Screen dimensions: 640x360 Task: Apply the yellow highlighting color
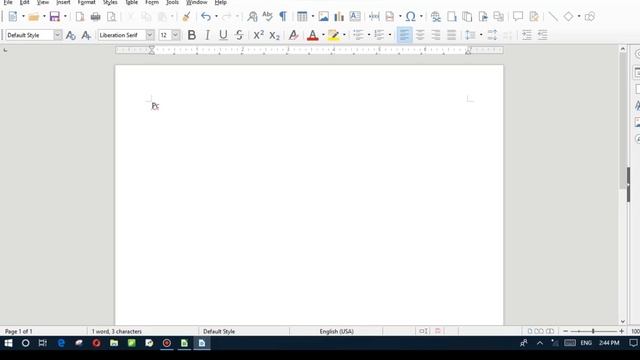(x=333, y=35)
